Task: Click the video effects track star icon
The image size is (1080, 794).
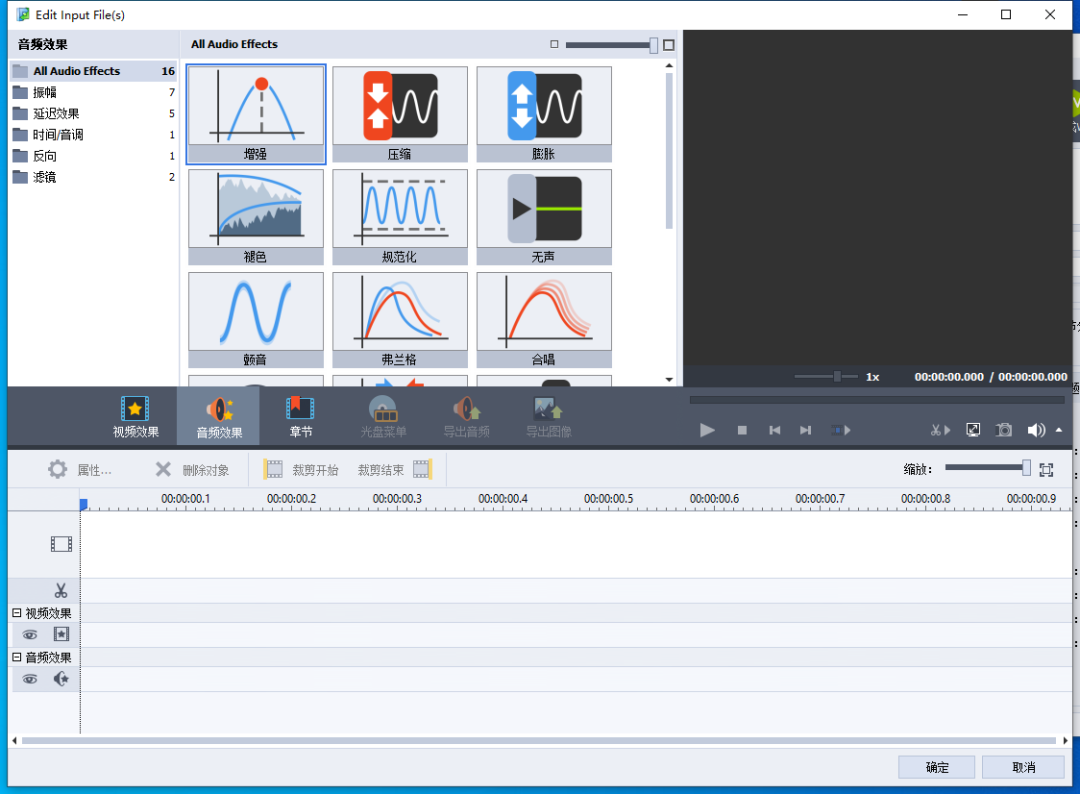Action: 61,634
